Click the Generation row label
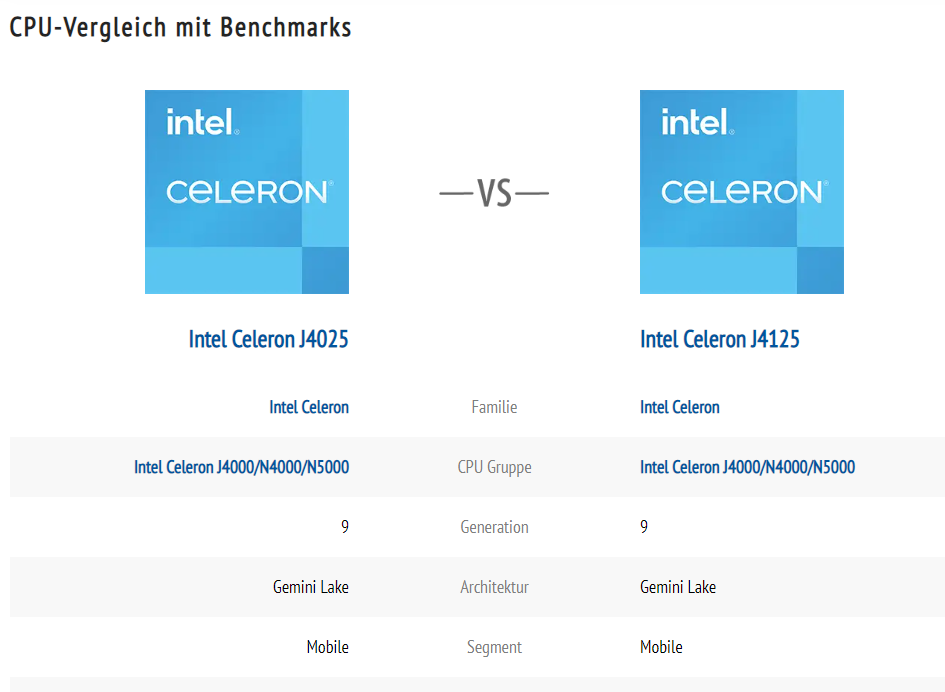 tap(494, 527)
